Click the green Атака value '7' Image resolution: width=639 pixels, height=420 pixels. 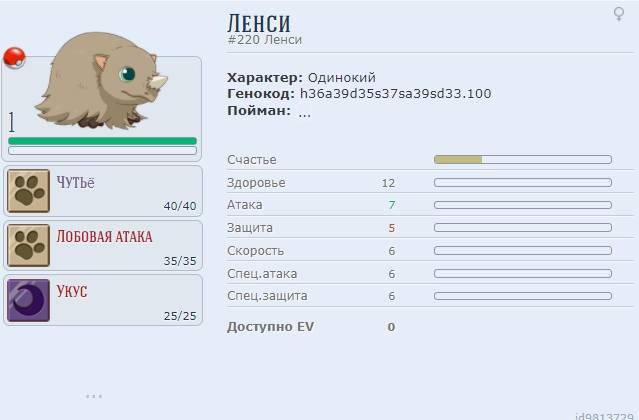(x=392, y=205)
